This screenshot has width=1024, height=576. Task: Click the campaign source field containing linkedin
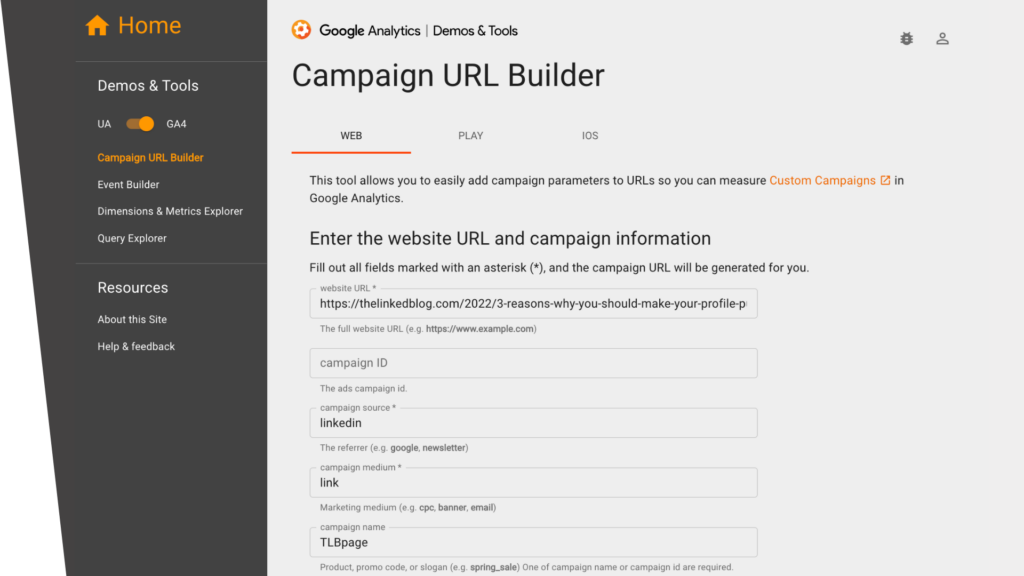tap(534, 423)
